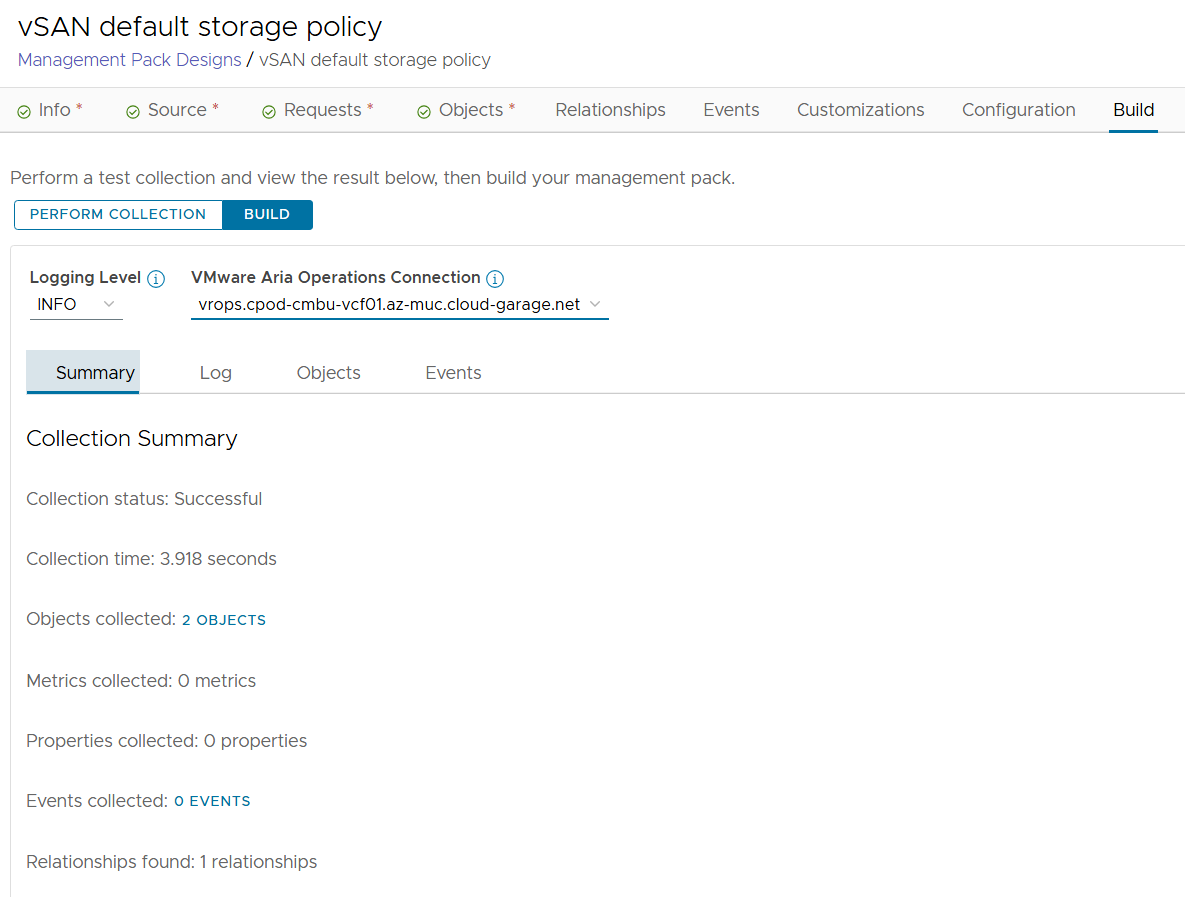The height and width of the screenshot is (897, 1185).
Task: Open the VMware Aria Operations Connection dropdown
Action: (399, 305)
